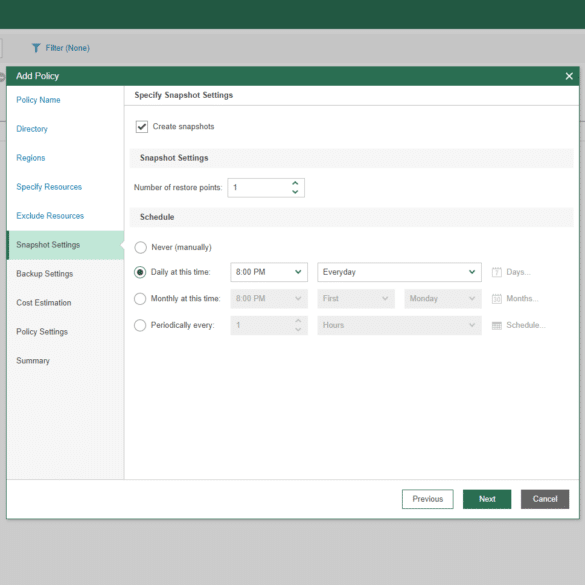Screen dimensions: 585x585
Task: Decrease the number of restore points
Action: point(295,192)
